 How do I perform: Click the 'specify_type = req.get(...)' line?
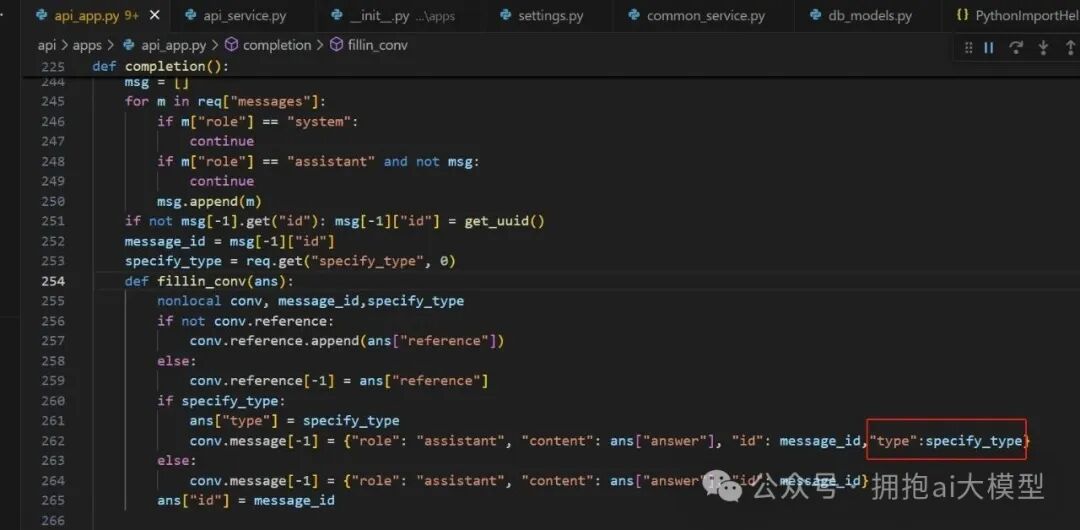[x=290, y=261]
